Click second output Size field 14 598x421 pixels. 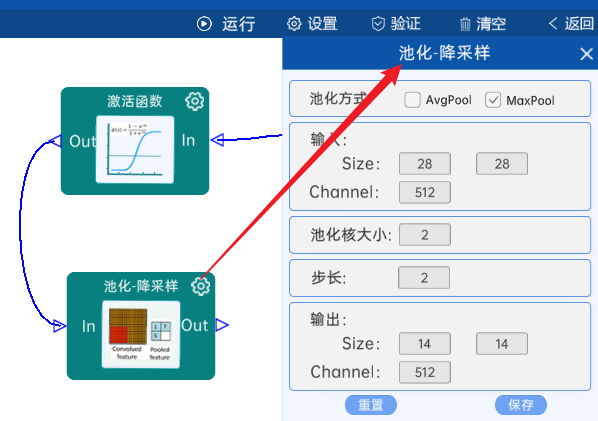502,344
